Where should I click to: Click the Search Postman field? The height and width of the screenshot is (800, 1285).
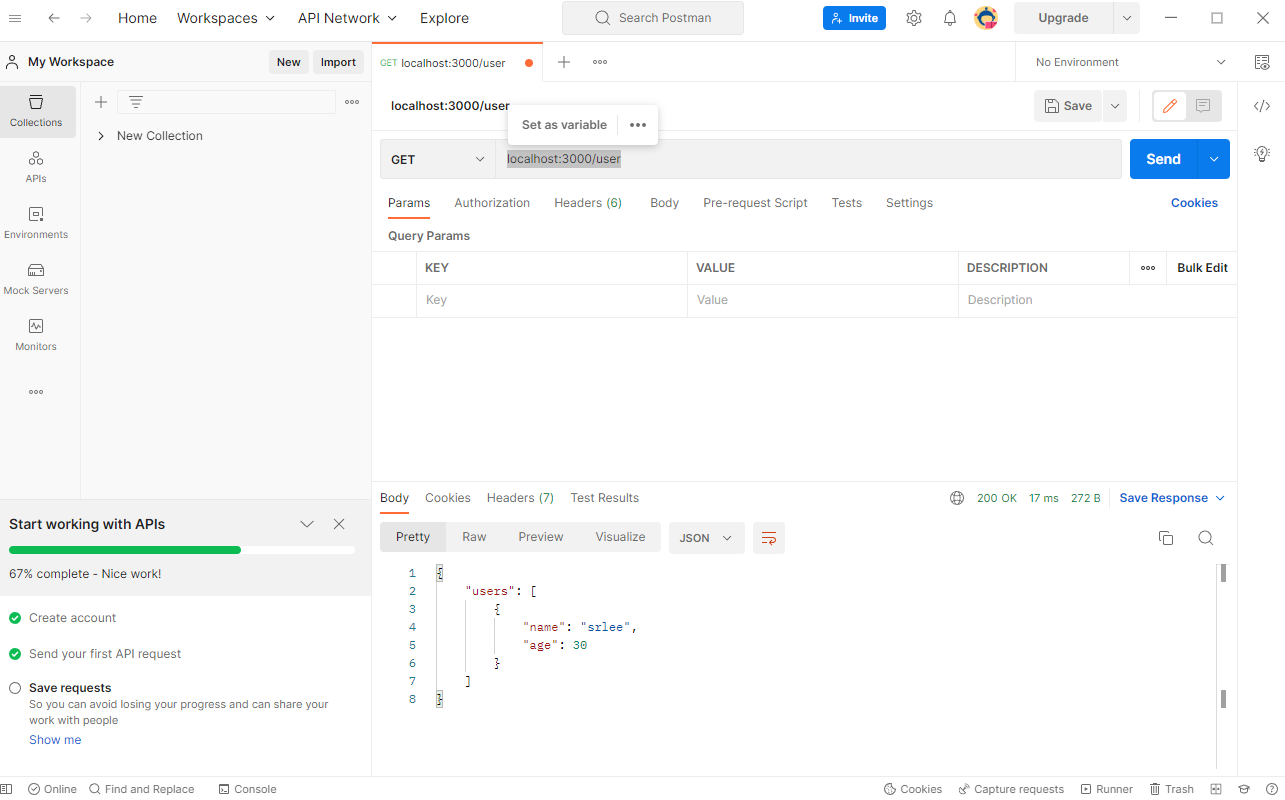pos(653,18)
